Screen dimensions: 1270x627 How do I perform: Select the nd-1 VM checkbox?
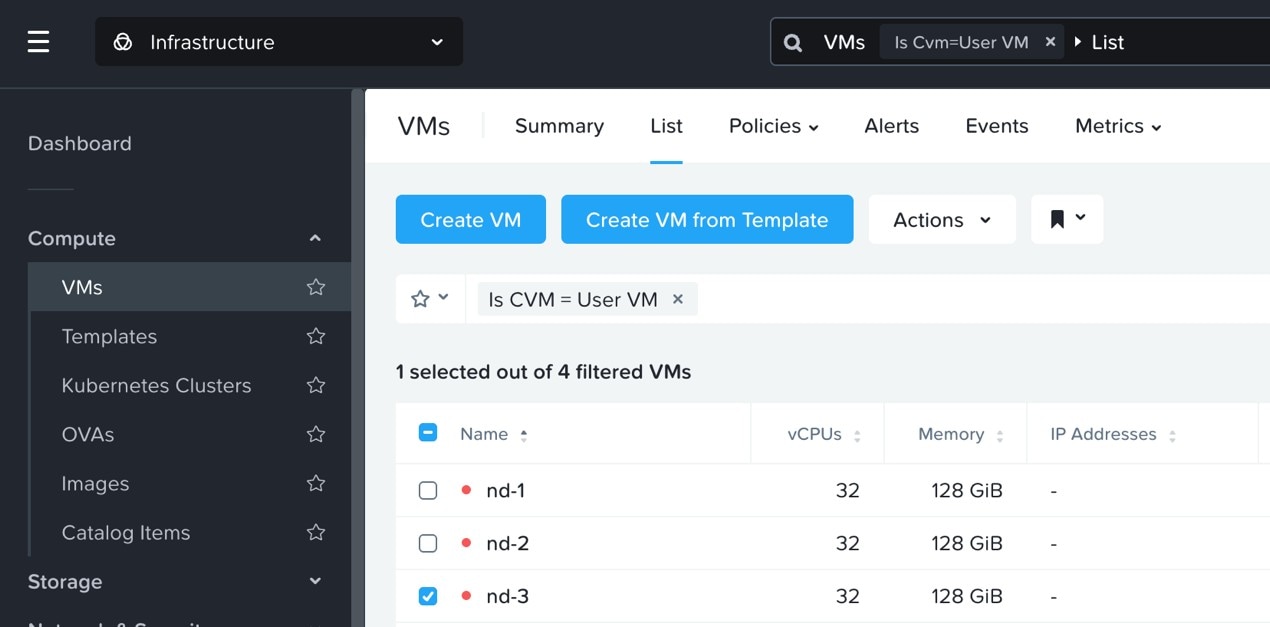tap(428, 491)
